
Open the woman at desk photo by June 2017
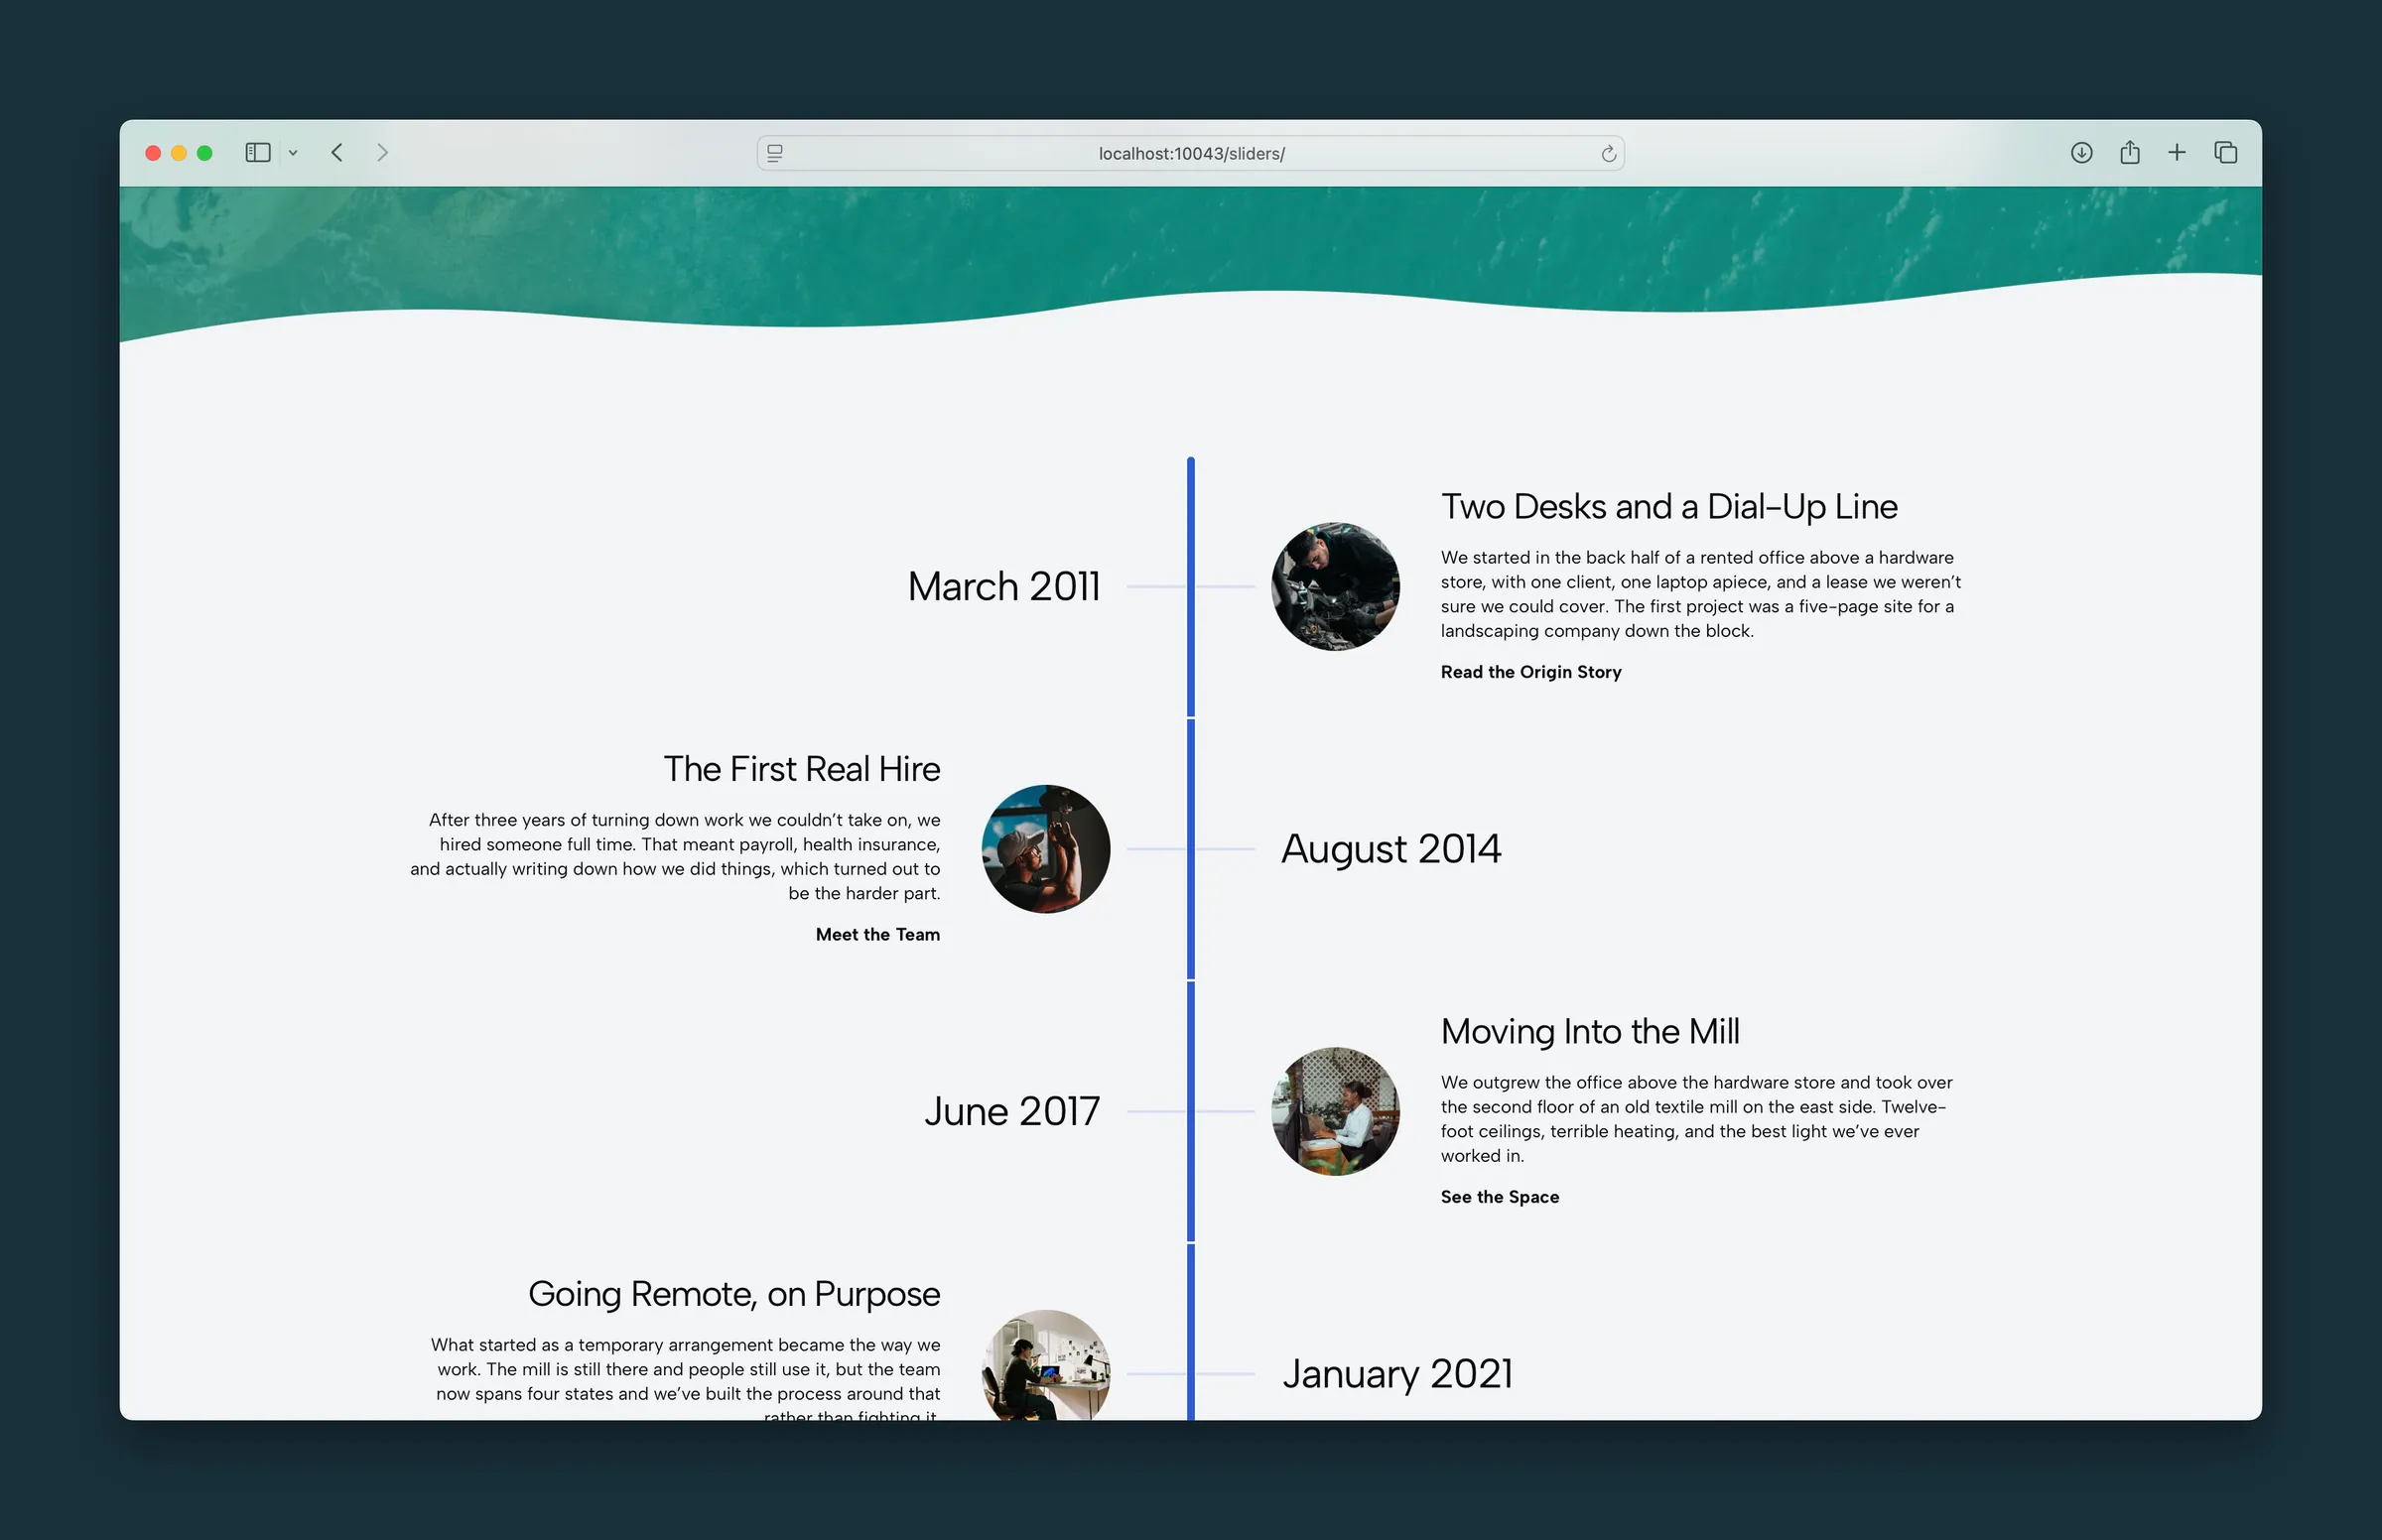point(1335,1111)
